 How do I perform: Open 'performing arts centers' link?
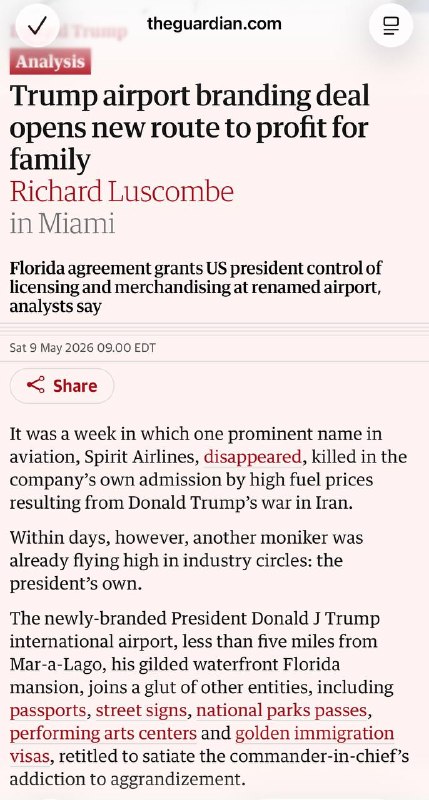point(103,734)
